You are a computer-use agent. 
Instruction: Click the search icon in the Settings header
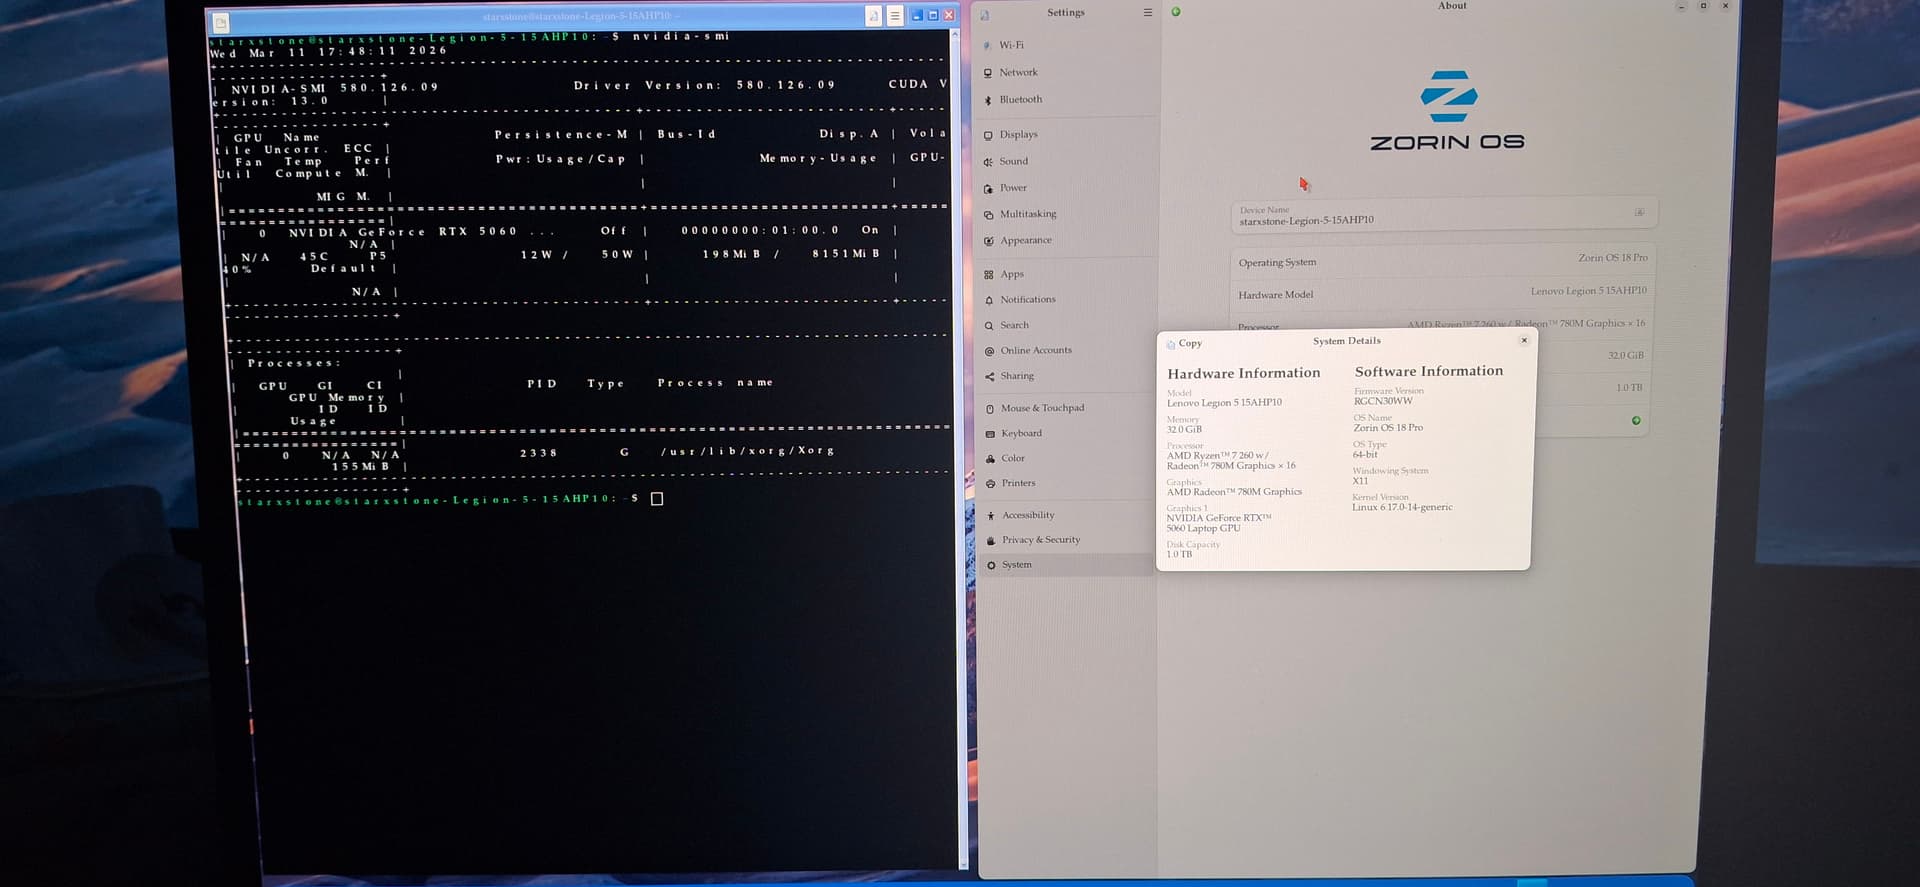coord(985,15)
